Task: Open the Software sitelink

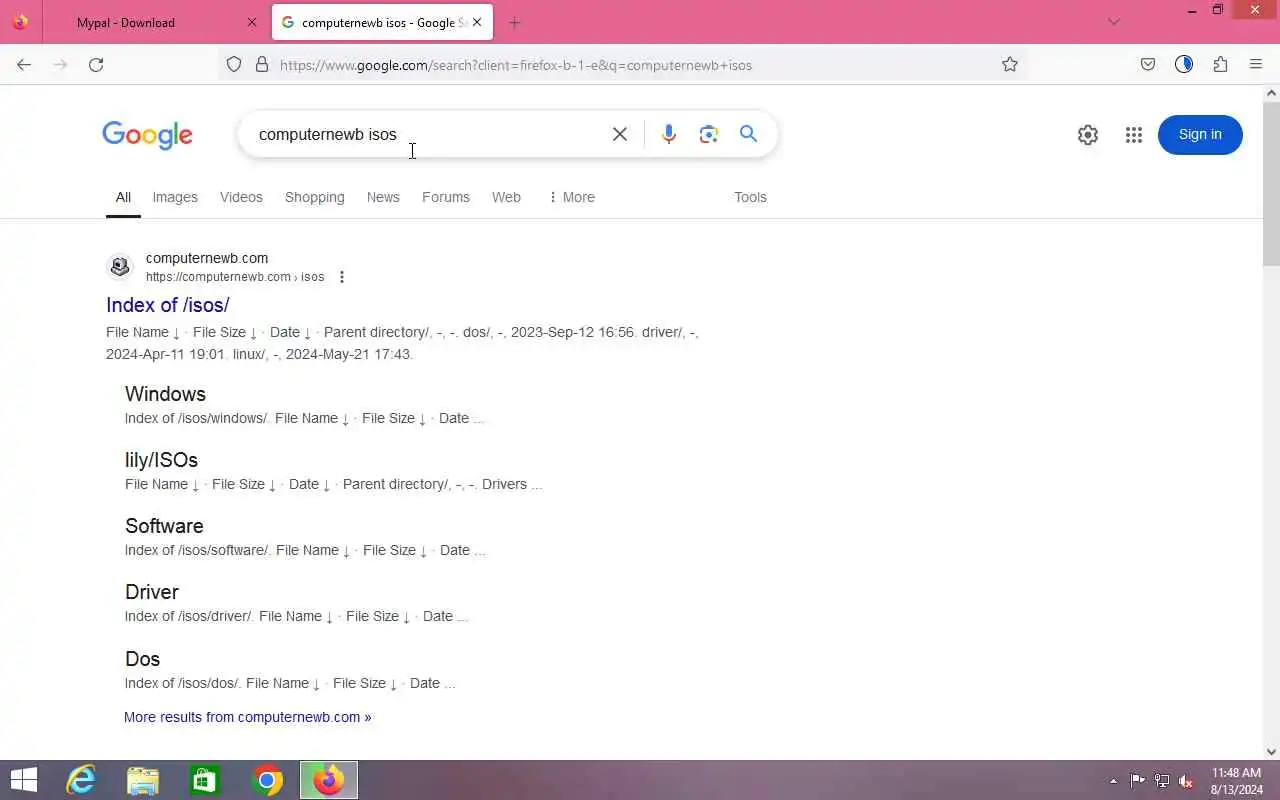Action: 164,526
